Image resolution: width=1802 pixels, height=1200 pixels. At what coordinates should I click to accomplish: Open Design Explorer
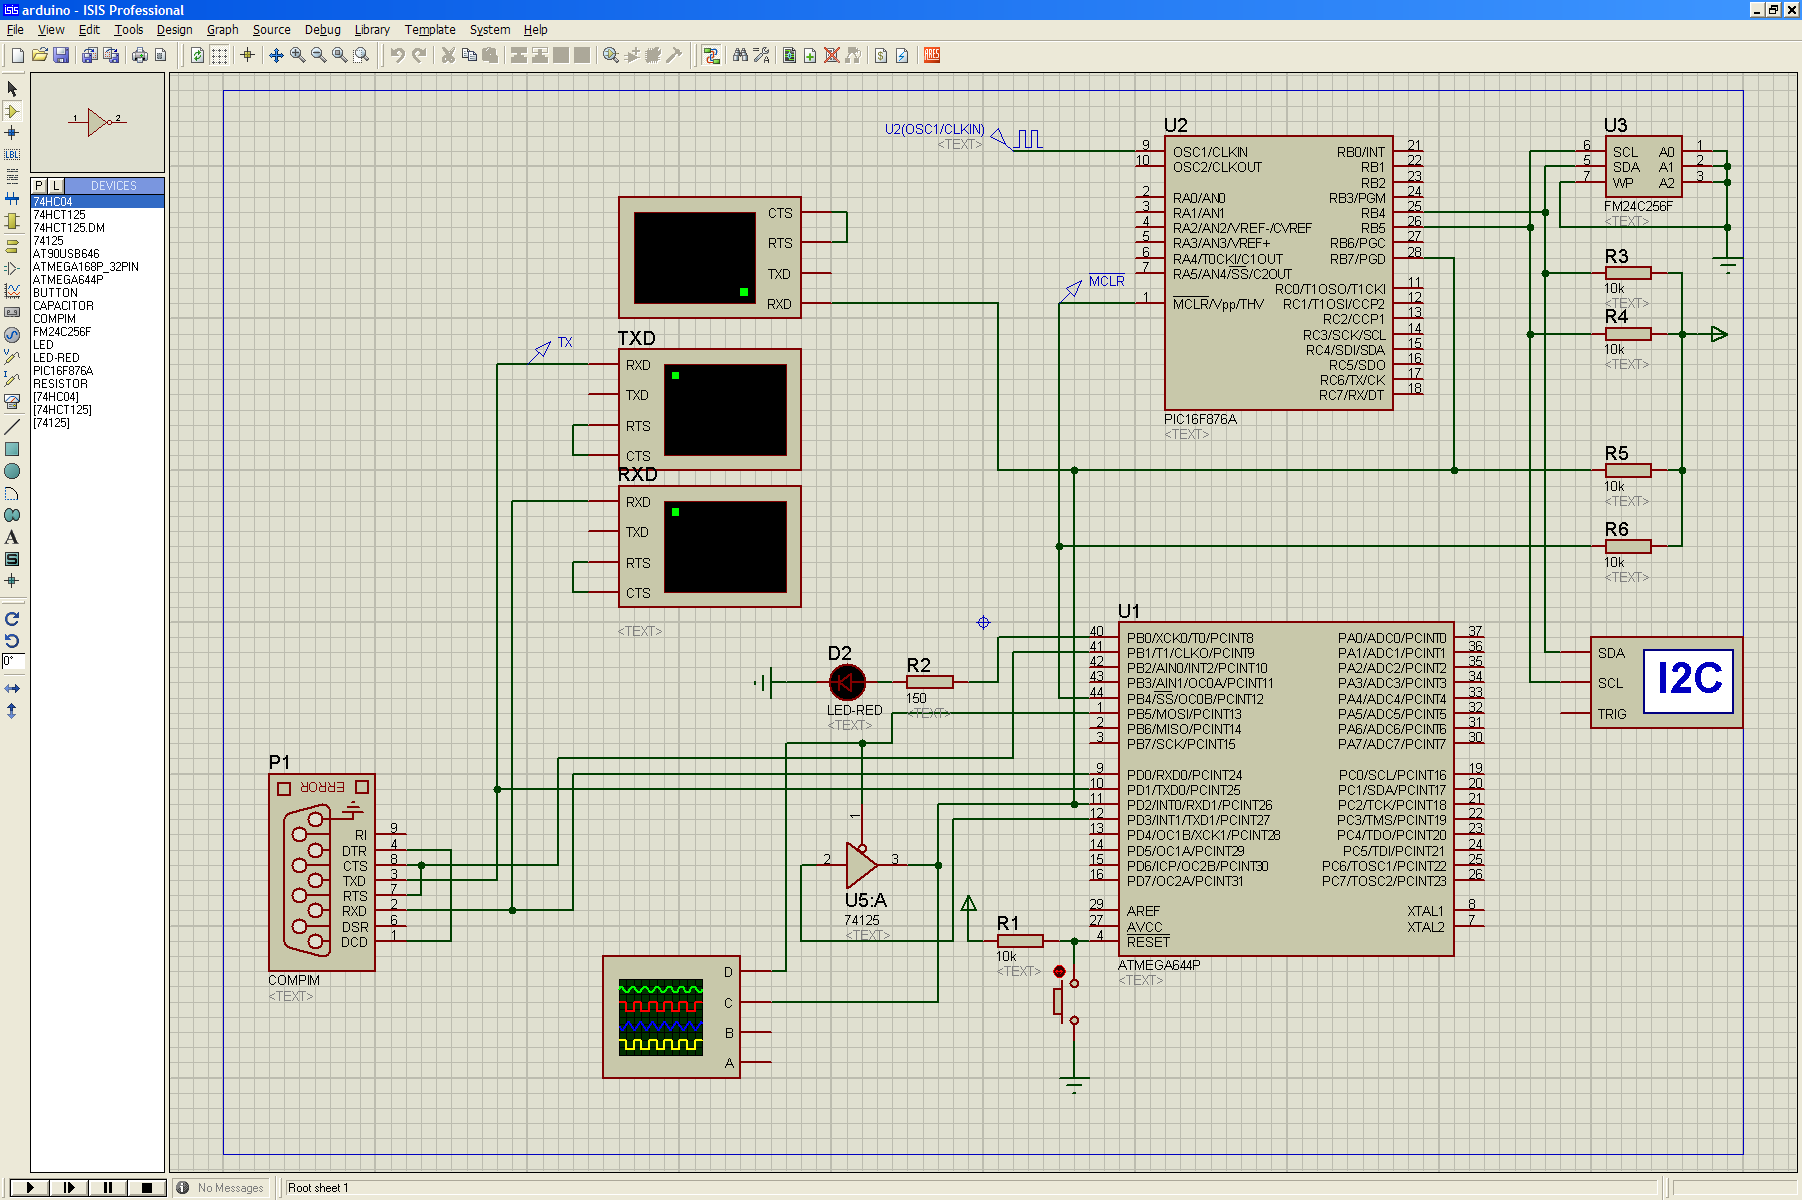point(790,55)
